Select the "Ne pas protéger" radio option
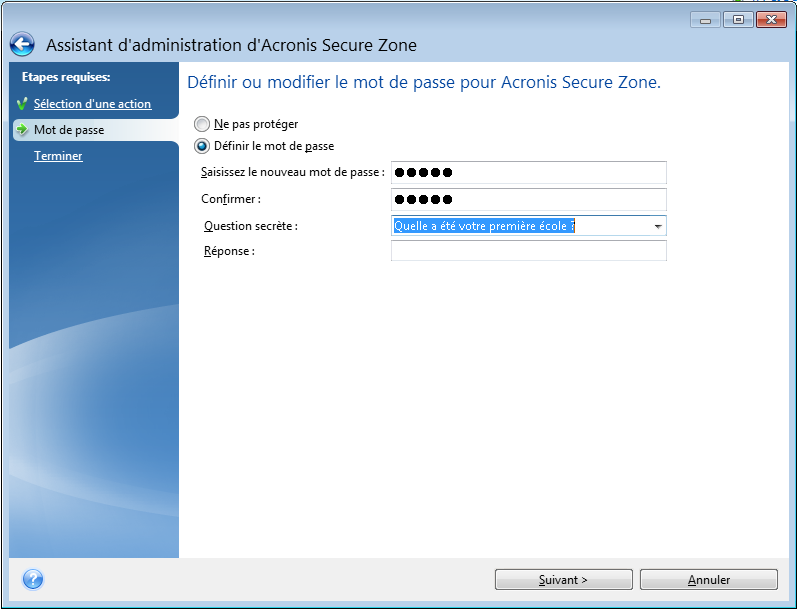The height and width of the screenshot is (610, 797). click(203, 124)
